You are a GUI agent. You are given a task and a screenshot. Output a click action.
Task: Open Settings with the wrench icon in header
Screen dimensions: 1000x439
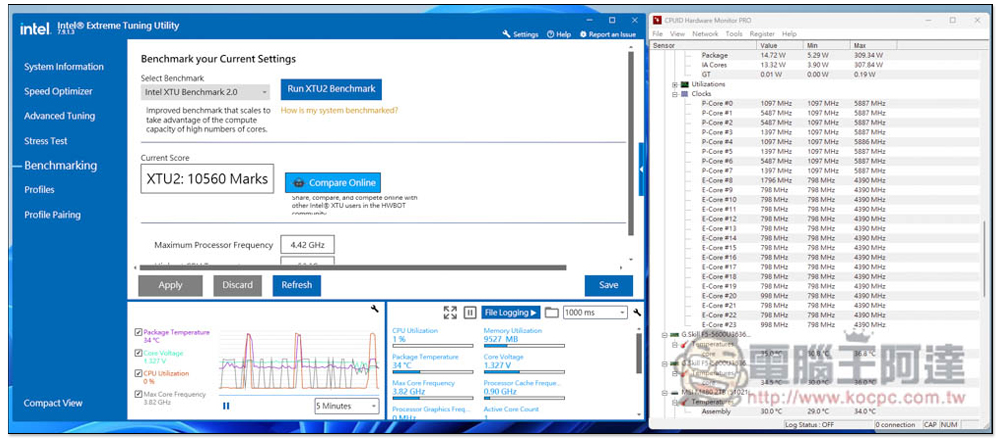[x=507, y=34]
